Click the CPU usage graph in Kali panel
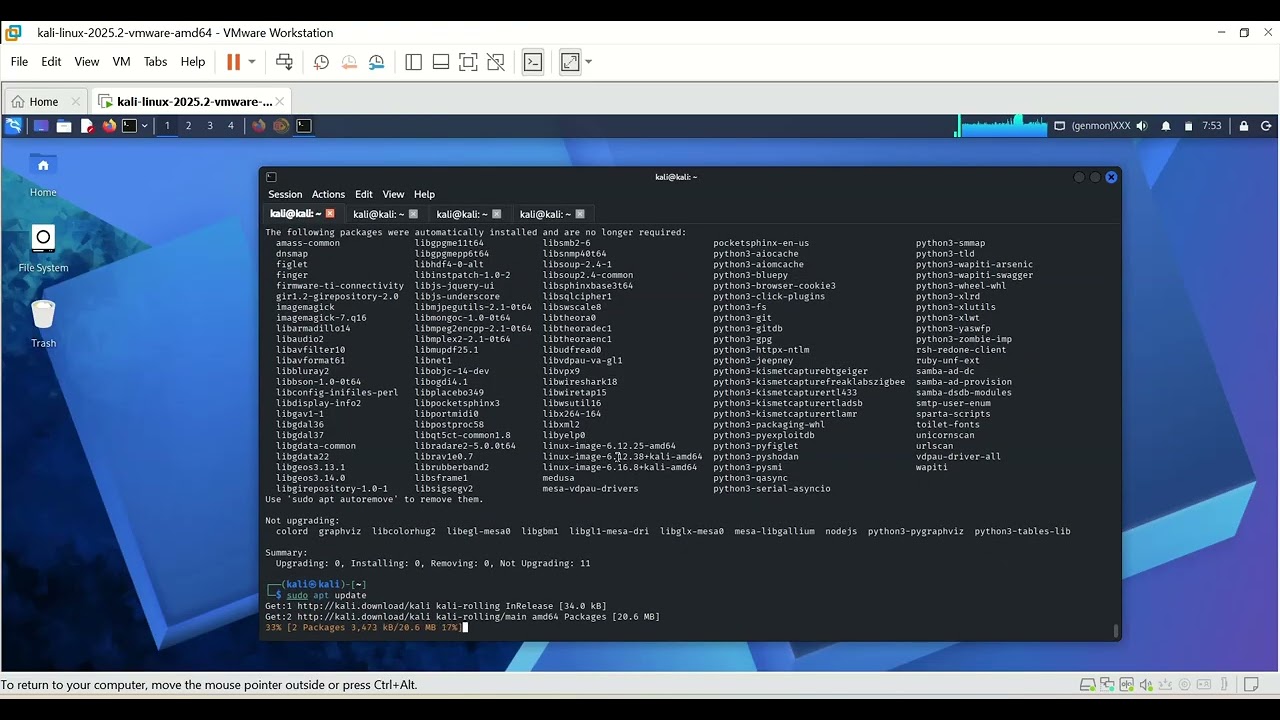Viewport: 1280px width, 720px height. 1002,126
